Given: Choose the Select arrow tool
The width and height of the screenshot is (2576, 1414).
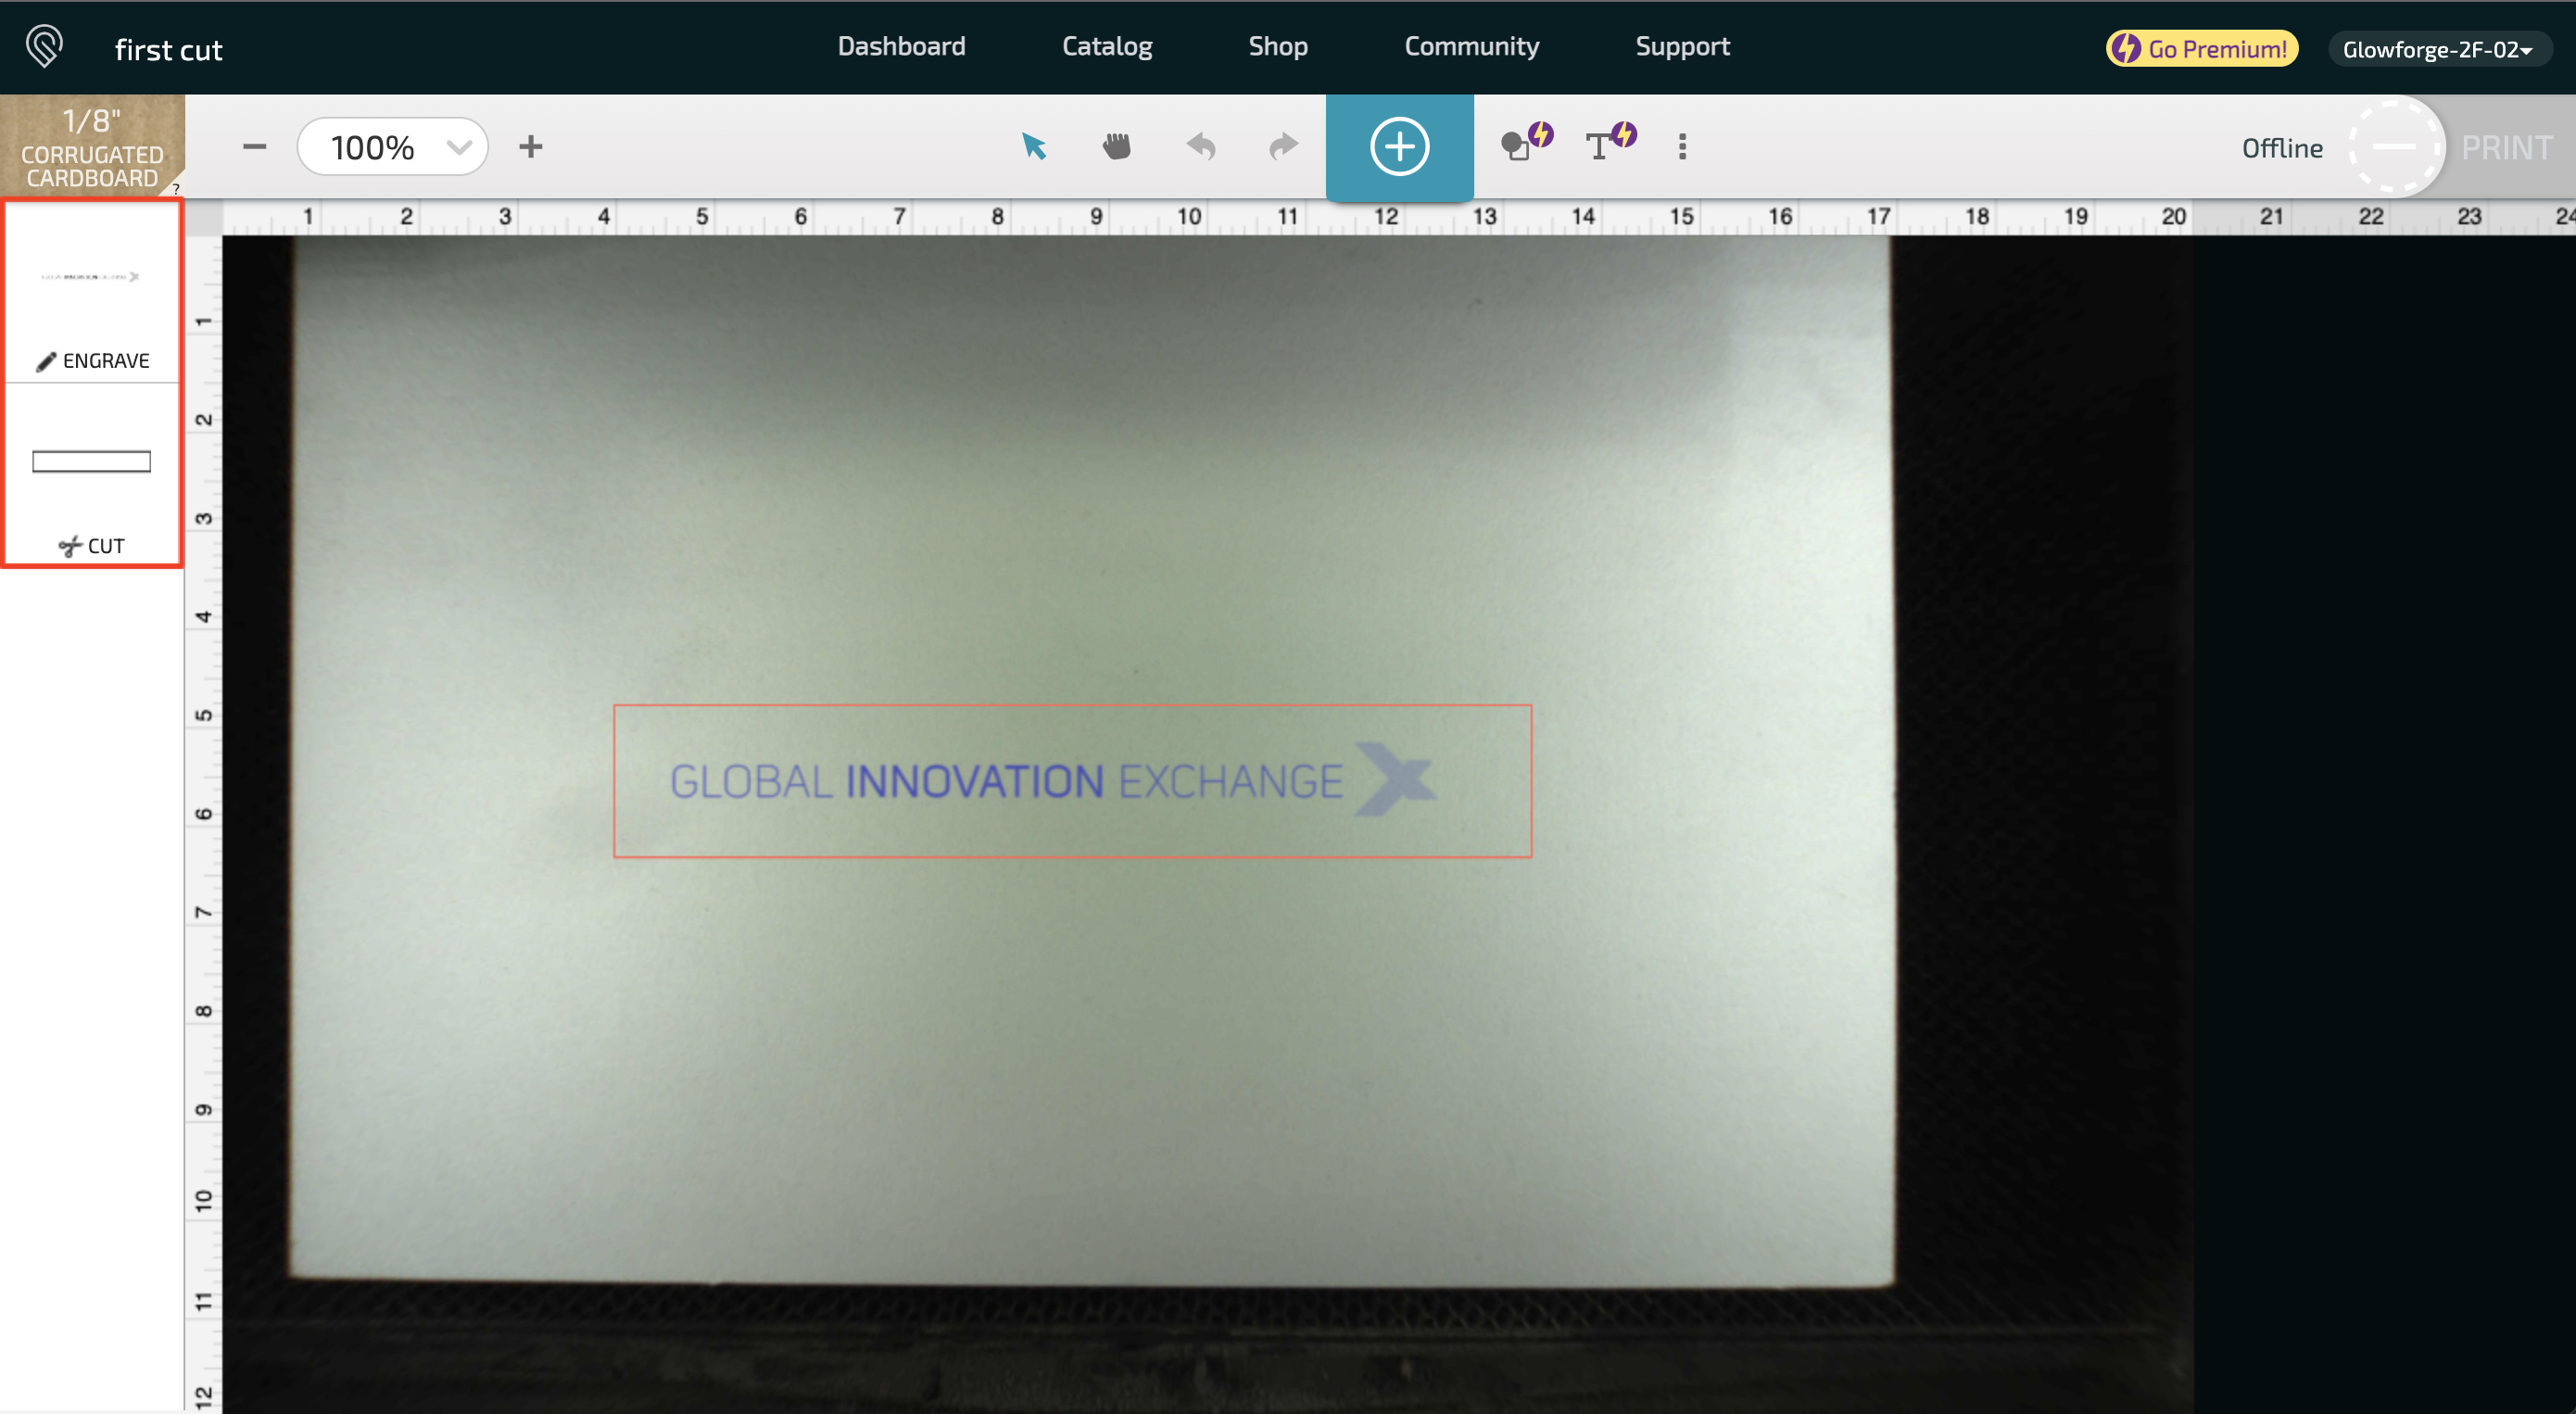Looking at the screenshot, I should [x=1034, y=147].
